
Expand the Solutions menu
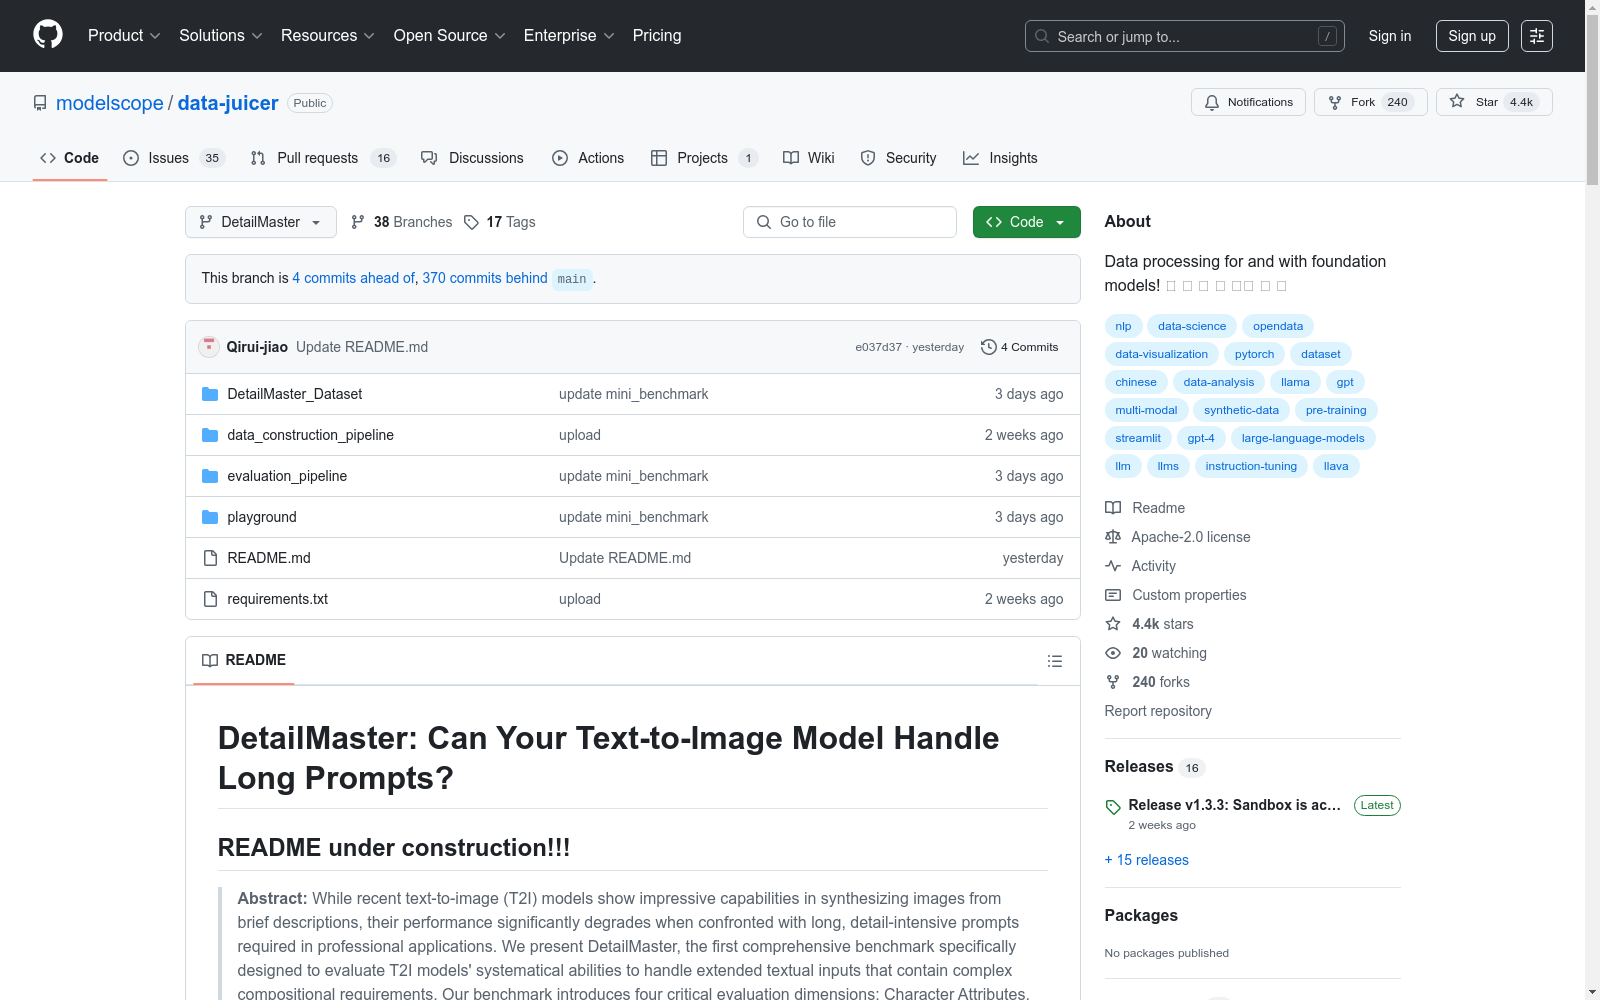221,36
